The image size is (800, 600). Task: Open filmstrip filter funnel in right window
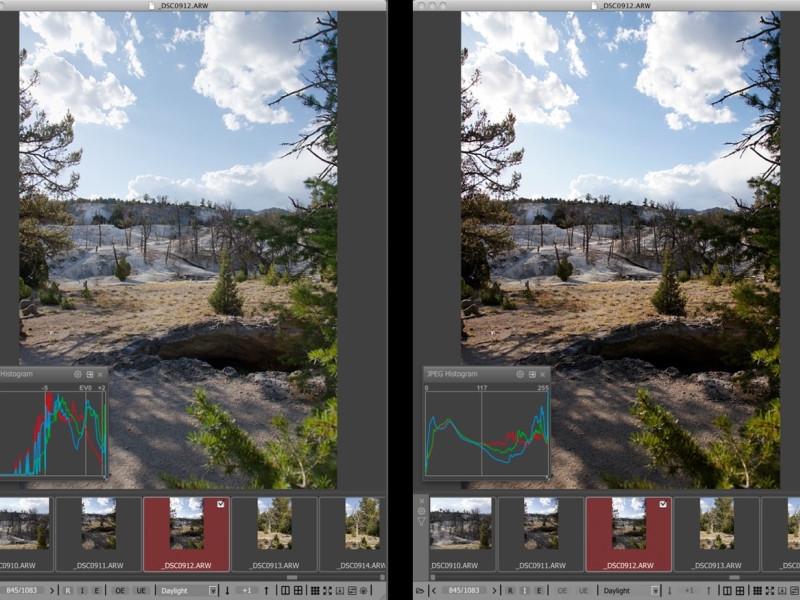point(421,521)
